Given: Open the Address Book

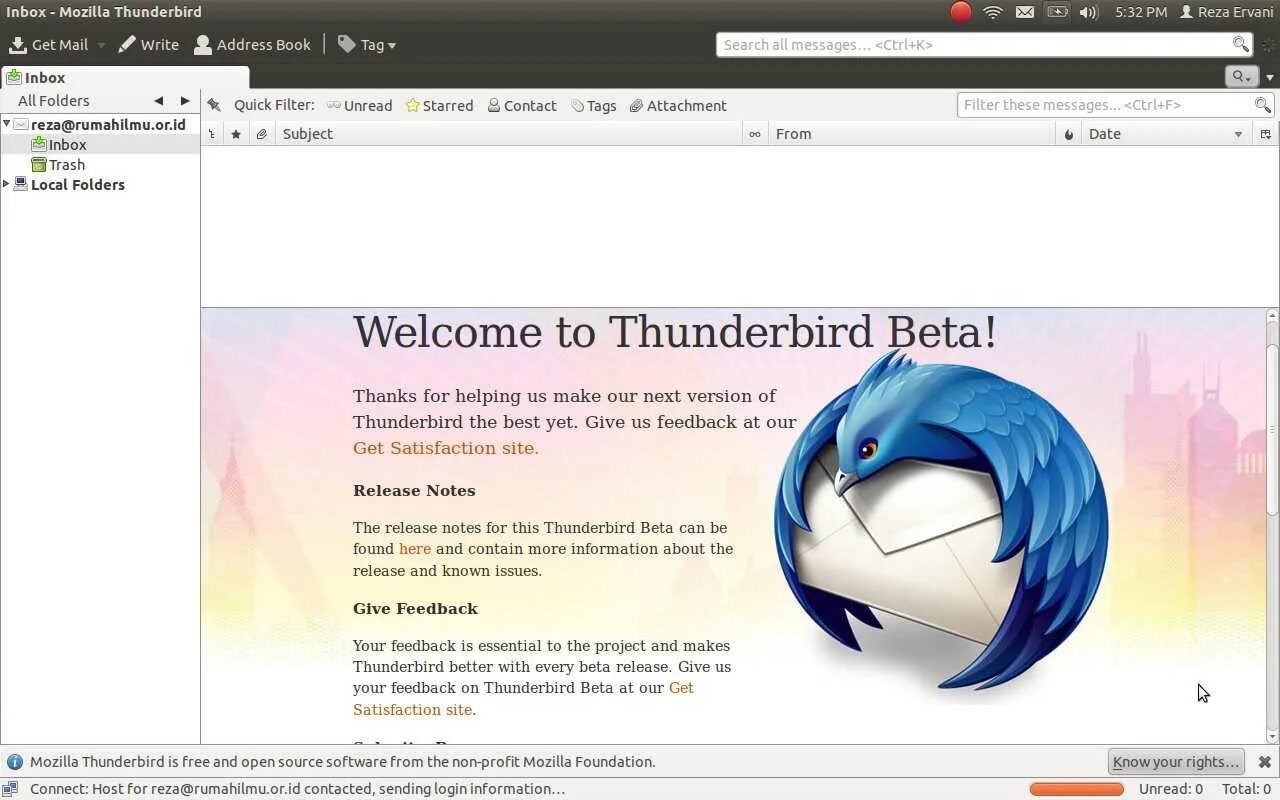Looking at the screenshot, I should coord(252,45).
